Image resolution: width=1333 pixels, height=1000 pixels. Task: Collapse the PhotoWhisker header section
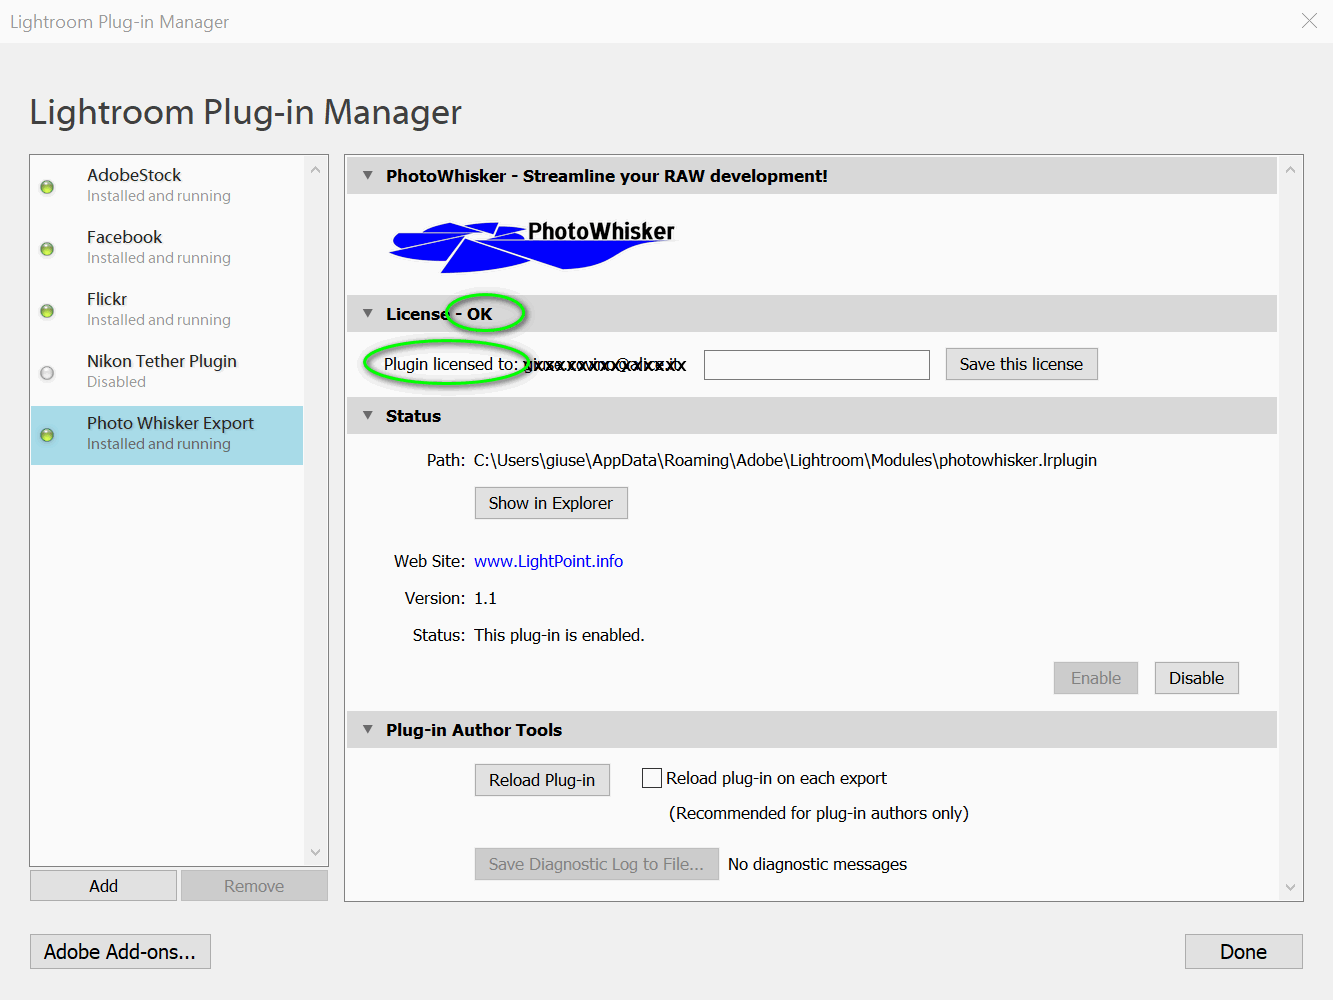[368, 176]
